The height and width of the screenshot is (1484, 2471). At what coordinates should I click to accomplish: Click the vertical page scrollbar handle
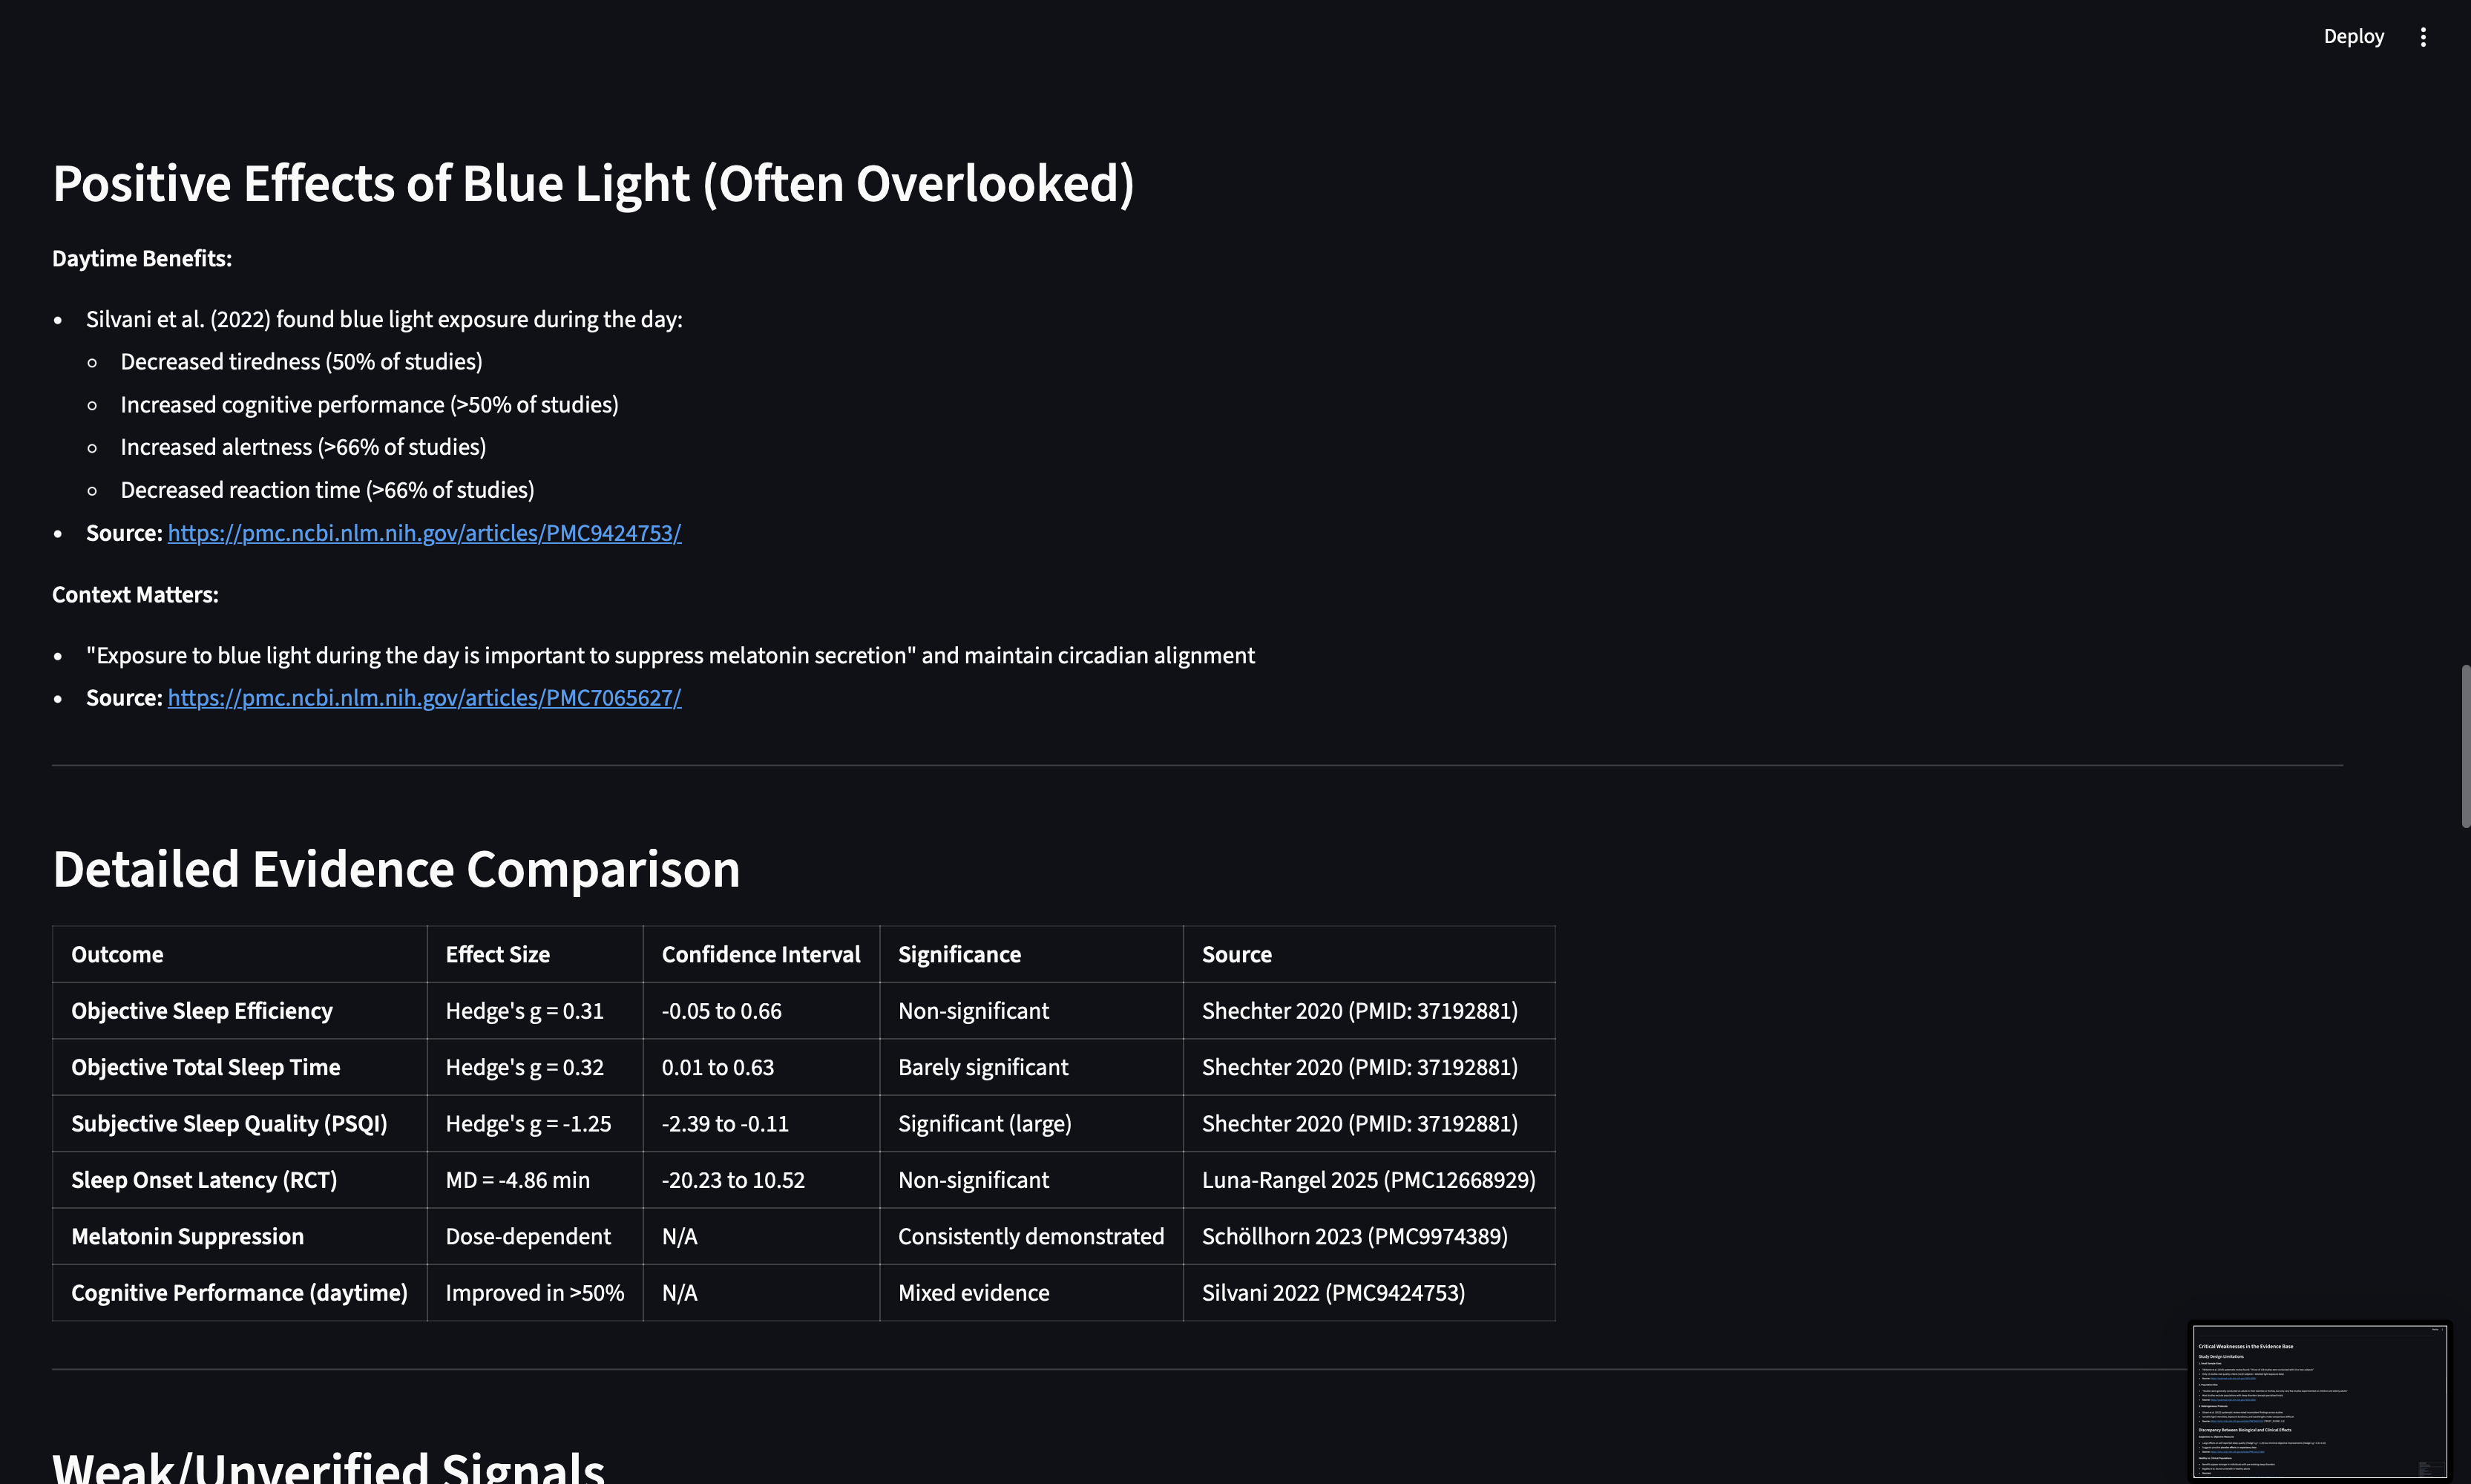click(x=2465, y=745)
